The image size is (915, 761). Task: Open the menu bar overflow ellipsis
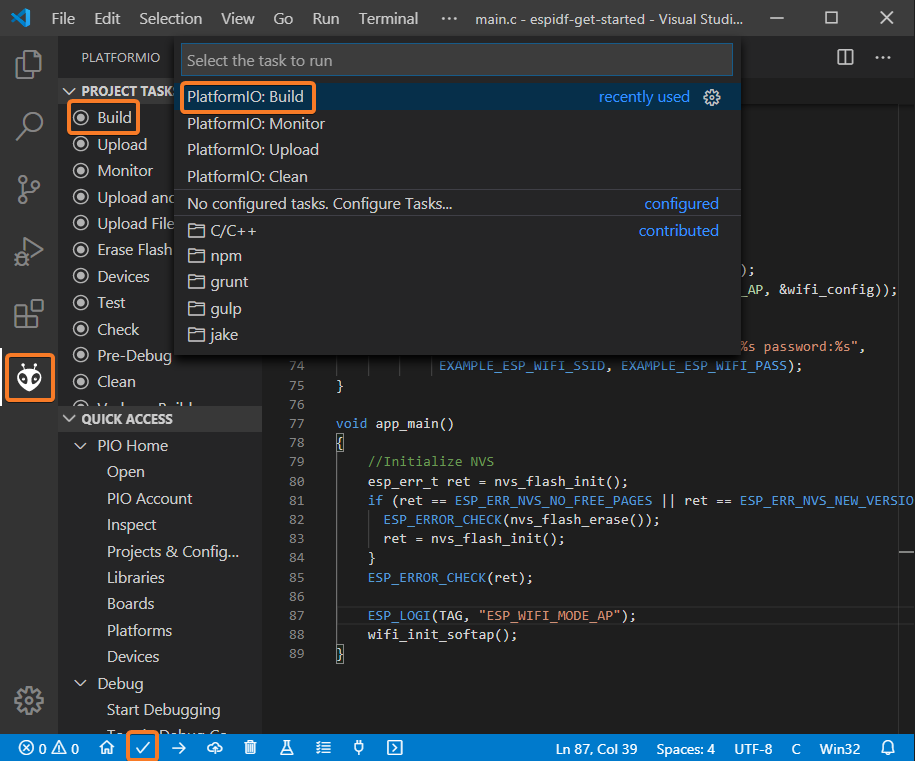coord(449,19)
